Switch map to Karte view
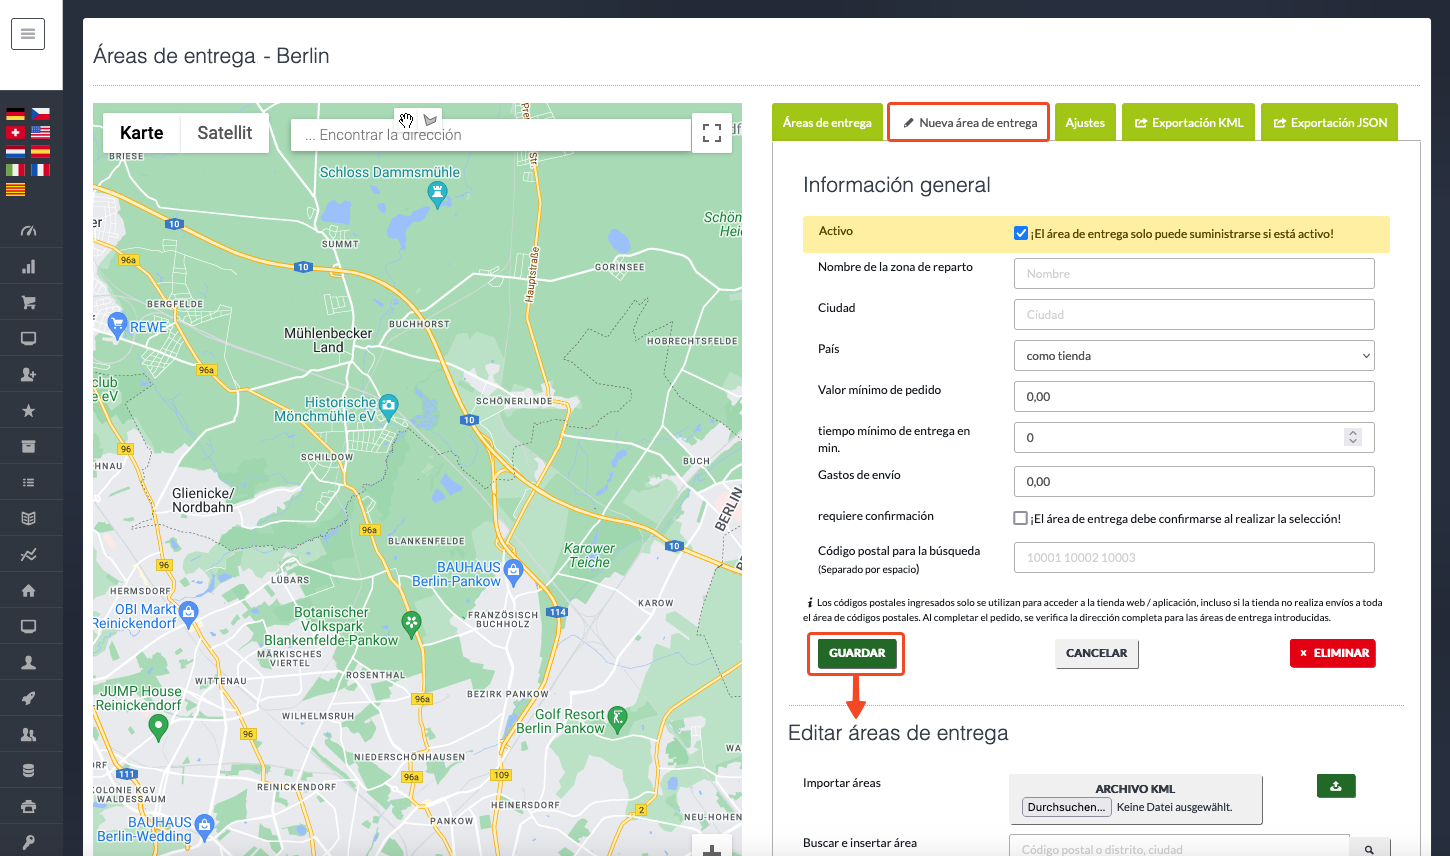Viewport: 1450px width, 856px height. point(141,133)
